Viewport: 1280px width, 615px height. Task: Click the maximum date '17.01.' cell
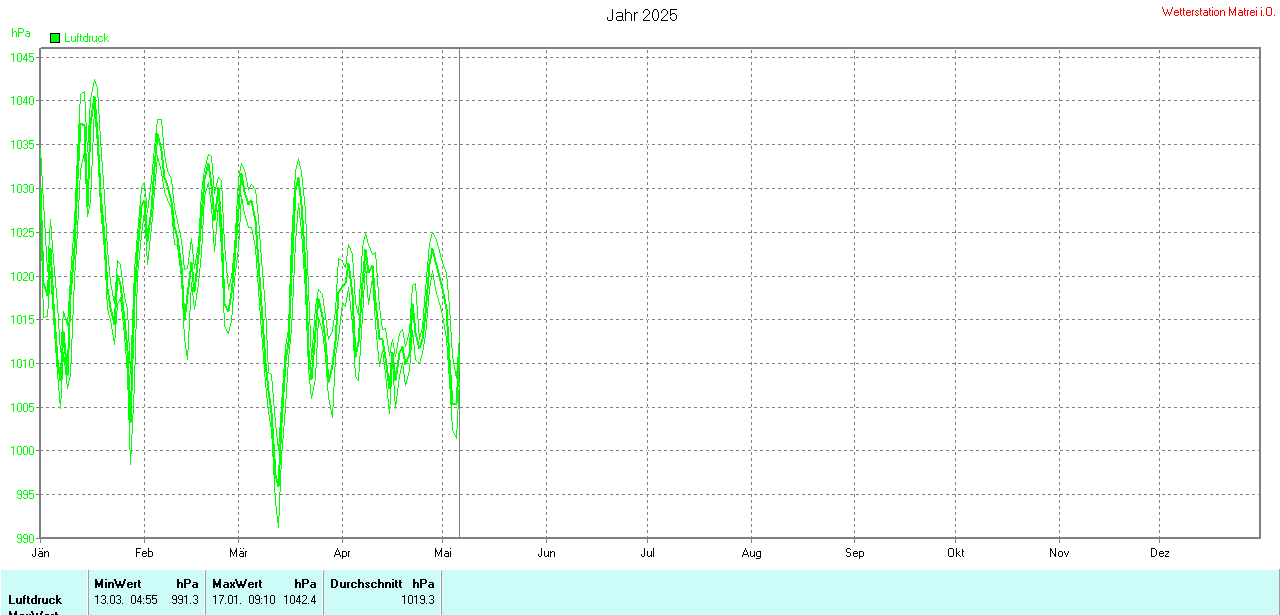227,600
